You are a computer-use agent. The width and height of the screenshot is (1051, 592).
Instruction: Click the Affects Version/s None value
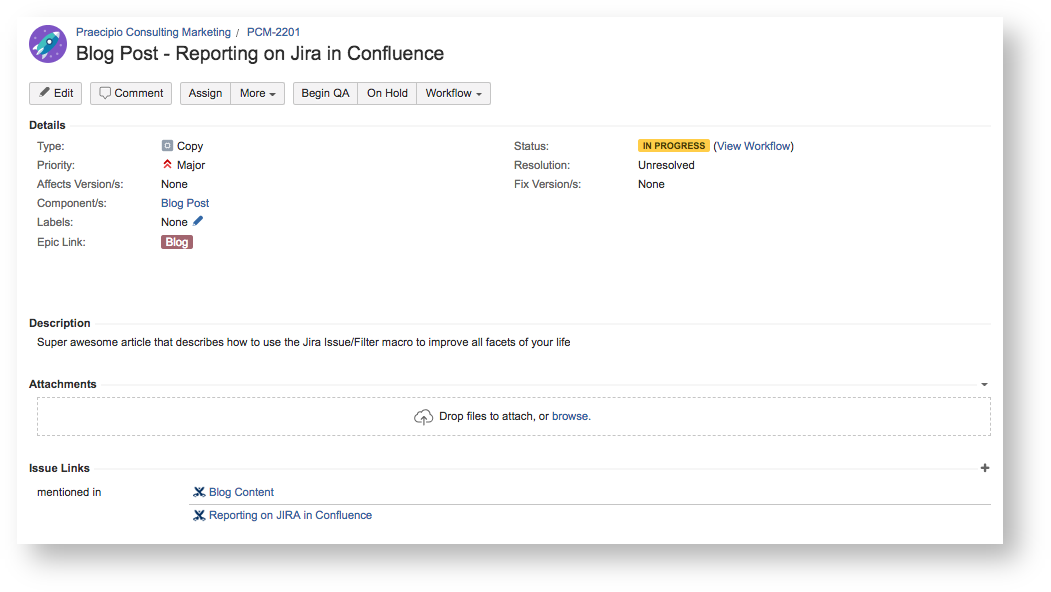click(174, 184)
